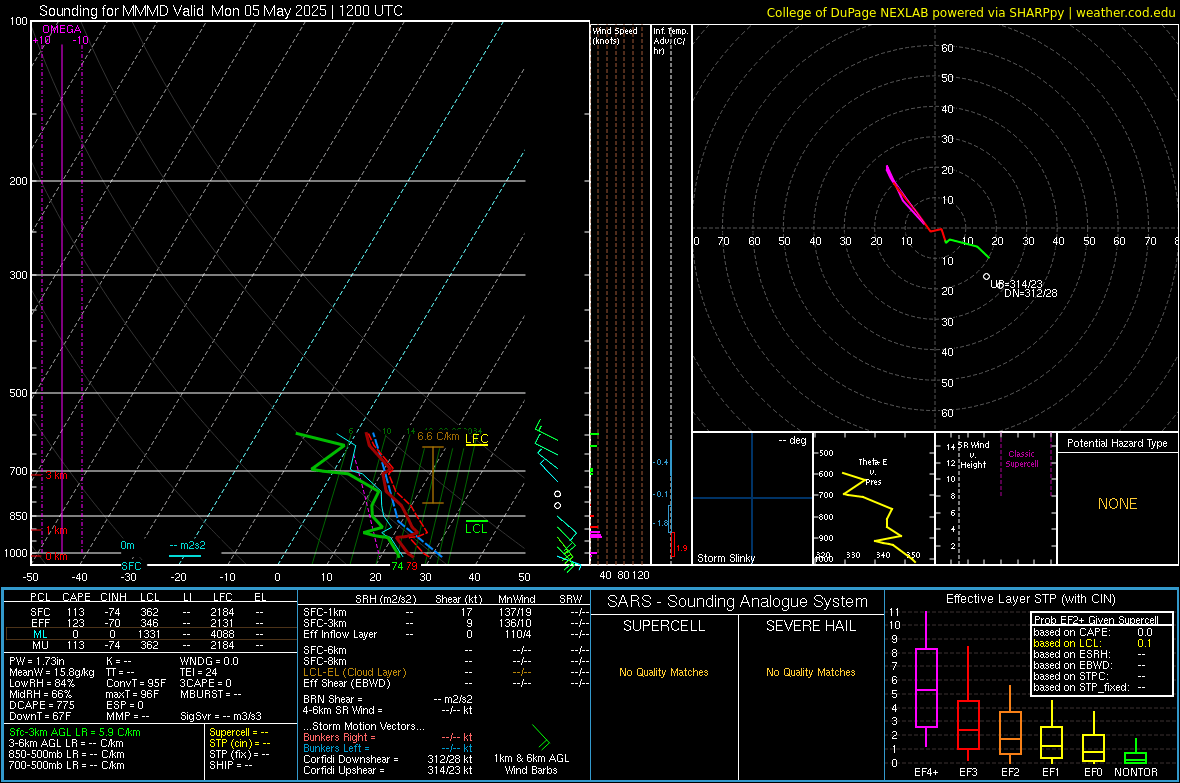Image resolution: width=1180 pixels, height=783 pixels.
Task: Click the WNDG = 0.0 value
Action: click(209, 661)
